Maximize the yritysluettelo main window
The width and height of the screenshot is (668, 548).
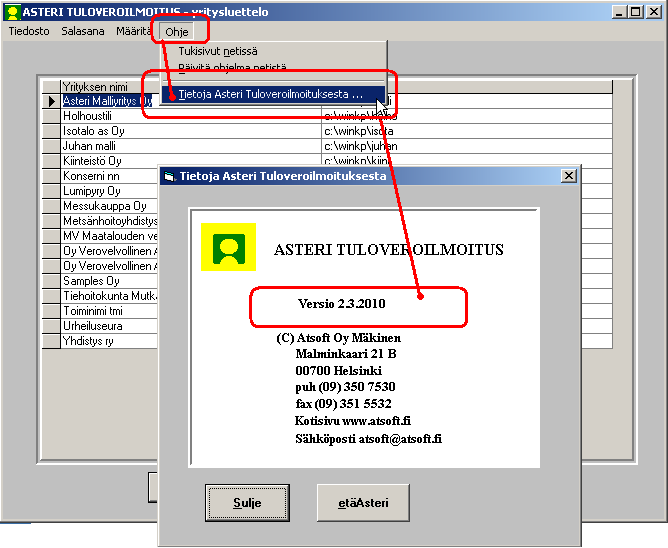coord(635,12)
